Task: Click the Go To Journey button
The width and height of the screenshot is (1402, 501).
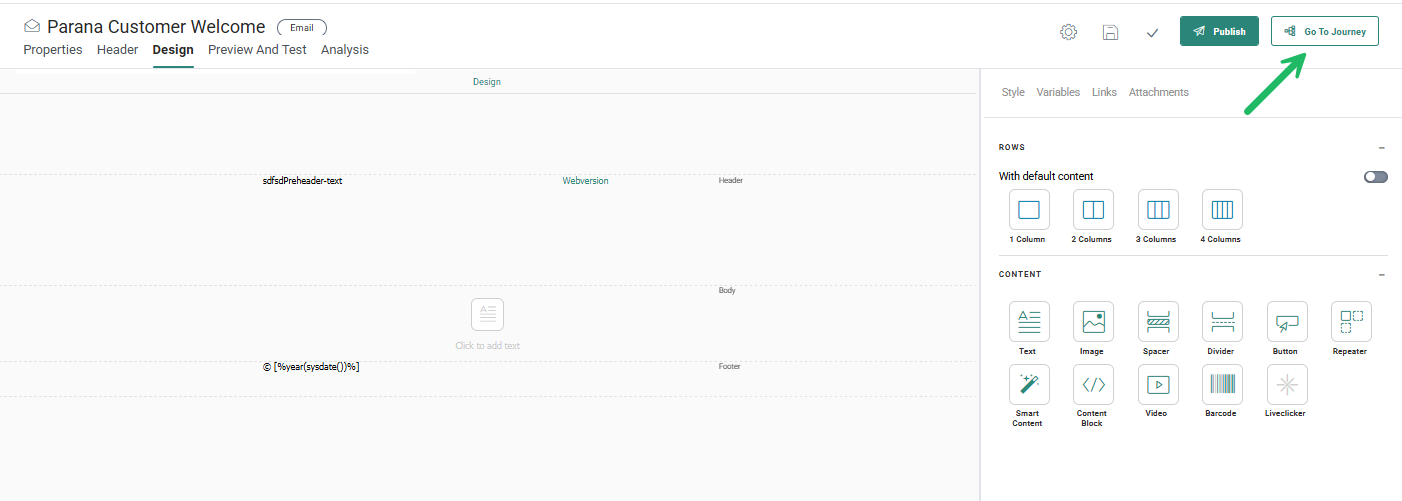Action: tap(1324, 31)
